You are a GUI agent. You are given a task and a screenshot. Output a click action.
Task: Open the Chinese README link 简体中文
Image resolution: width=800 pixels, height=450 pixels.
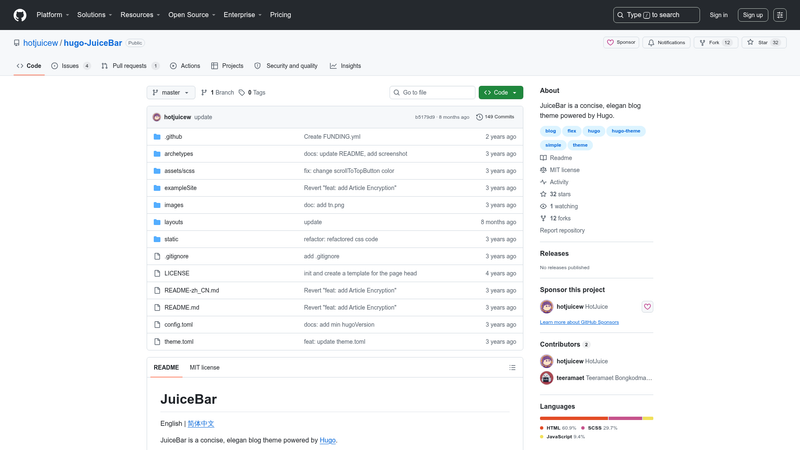click(x=201, y=424)
